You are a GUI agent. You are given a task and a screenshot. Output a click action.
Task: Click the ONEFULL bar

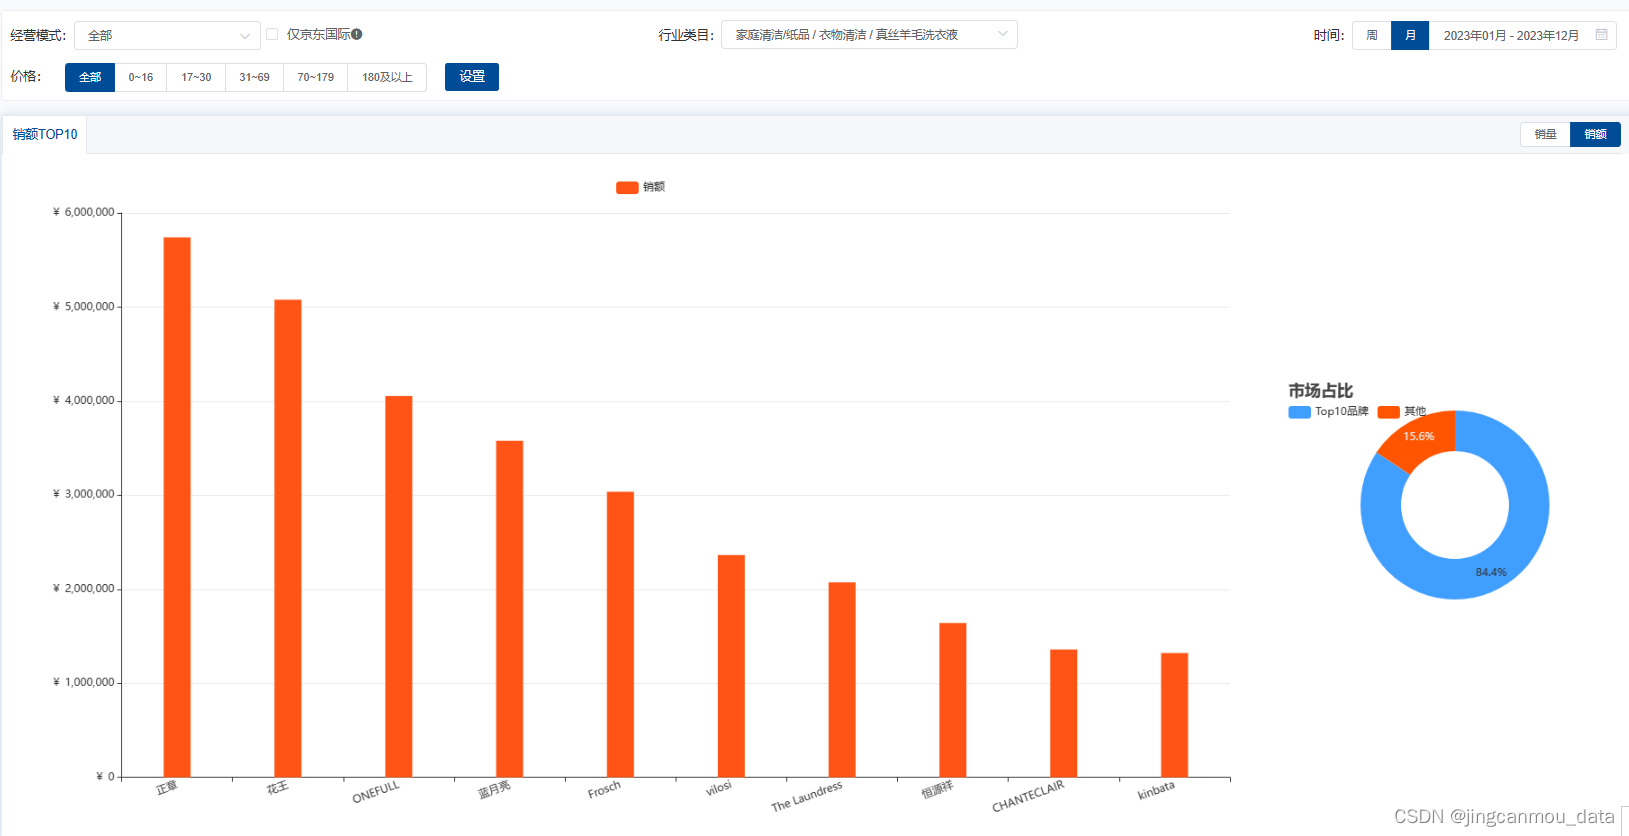pyautogui.click(x=399, y=586)
